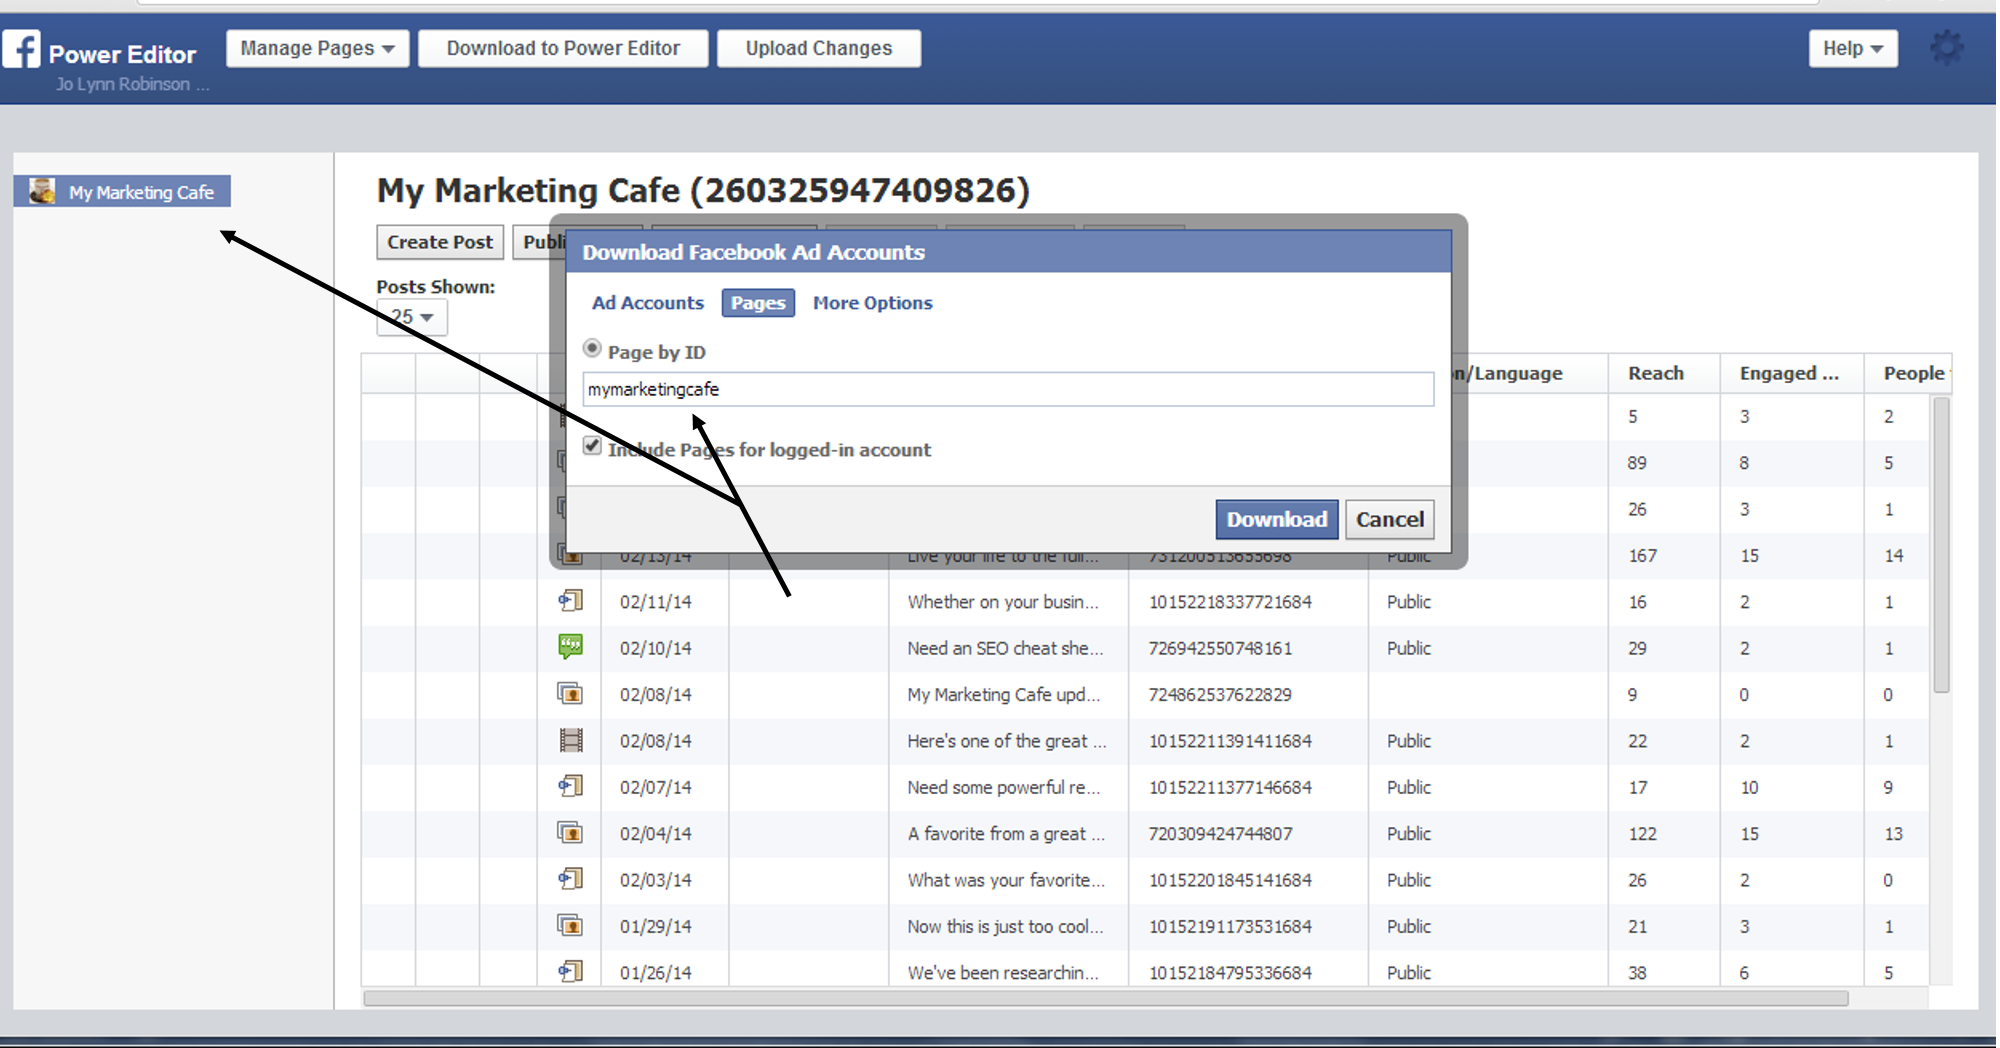Screen dimensions: 2000x1048
Task: Open the Manage Pages dropdown
Action: (x=317, y=48)
